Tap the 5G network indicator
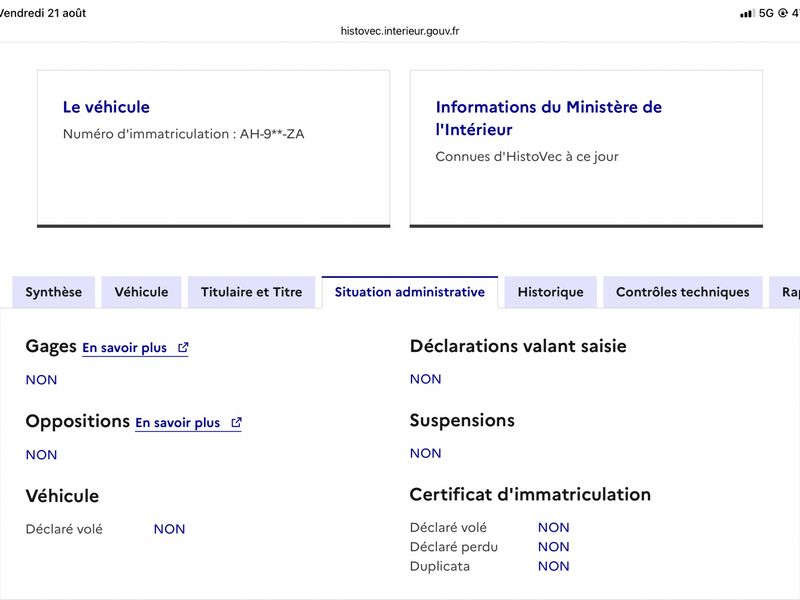Screen dimensions: 800x600 [x=766, y=13]
